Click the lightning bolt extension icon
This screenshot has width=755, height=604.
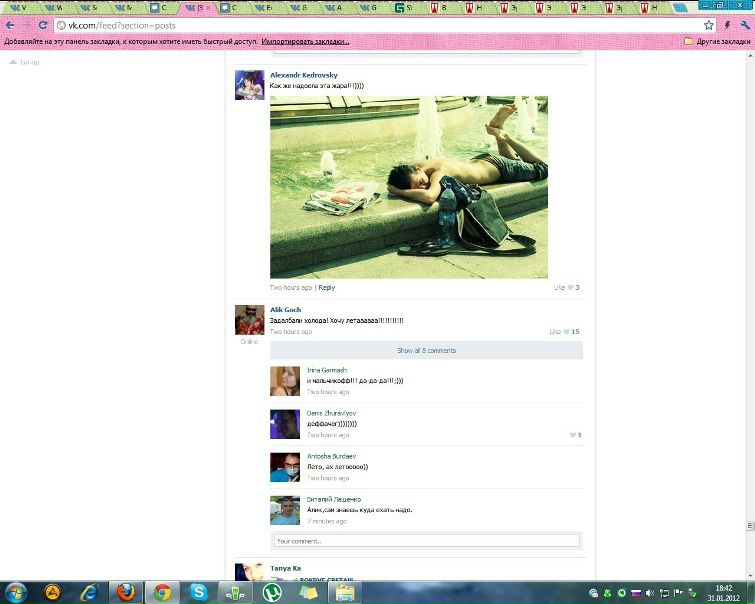click(728, 25)
